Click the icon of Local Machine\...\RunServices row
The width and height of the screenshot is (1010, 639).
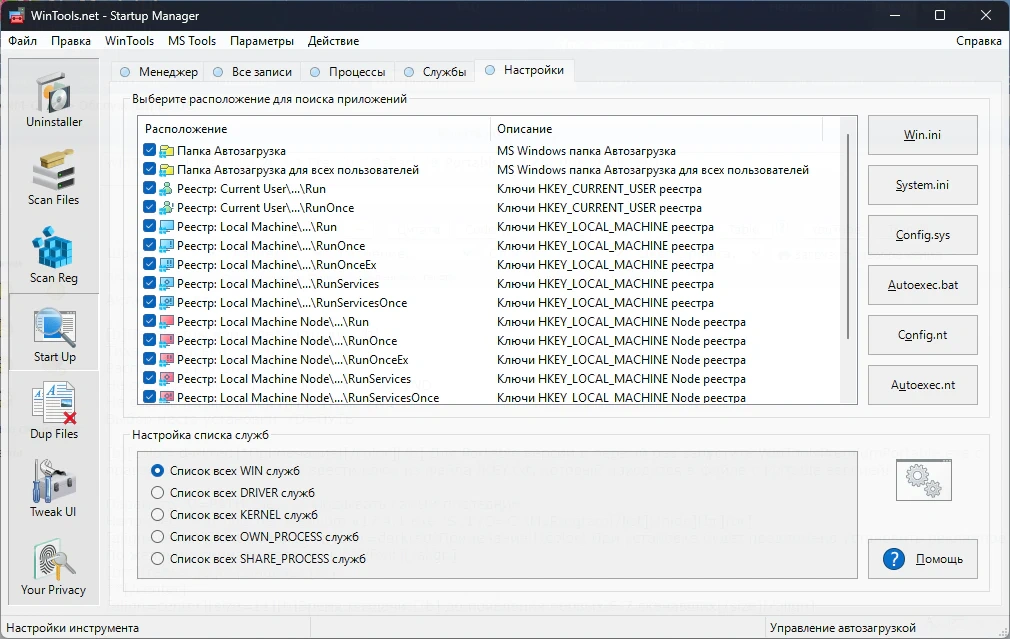167,283
